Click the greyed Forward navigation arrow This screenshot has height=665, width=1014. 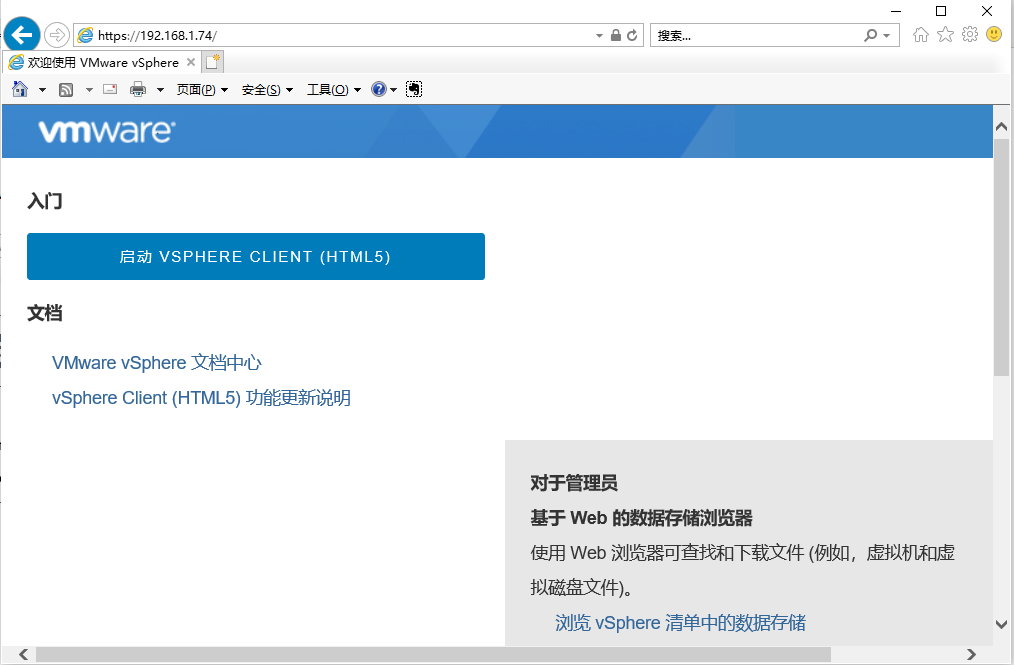click(x=57, y=35)
